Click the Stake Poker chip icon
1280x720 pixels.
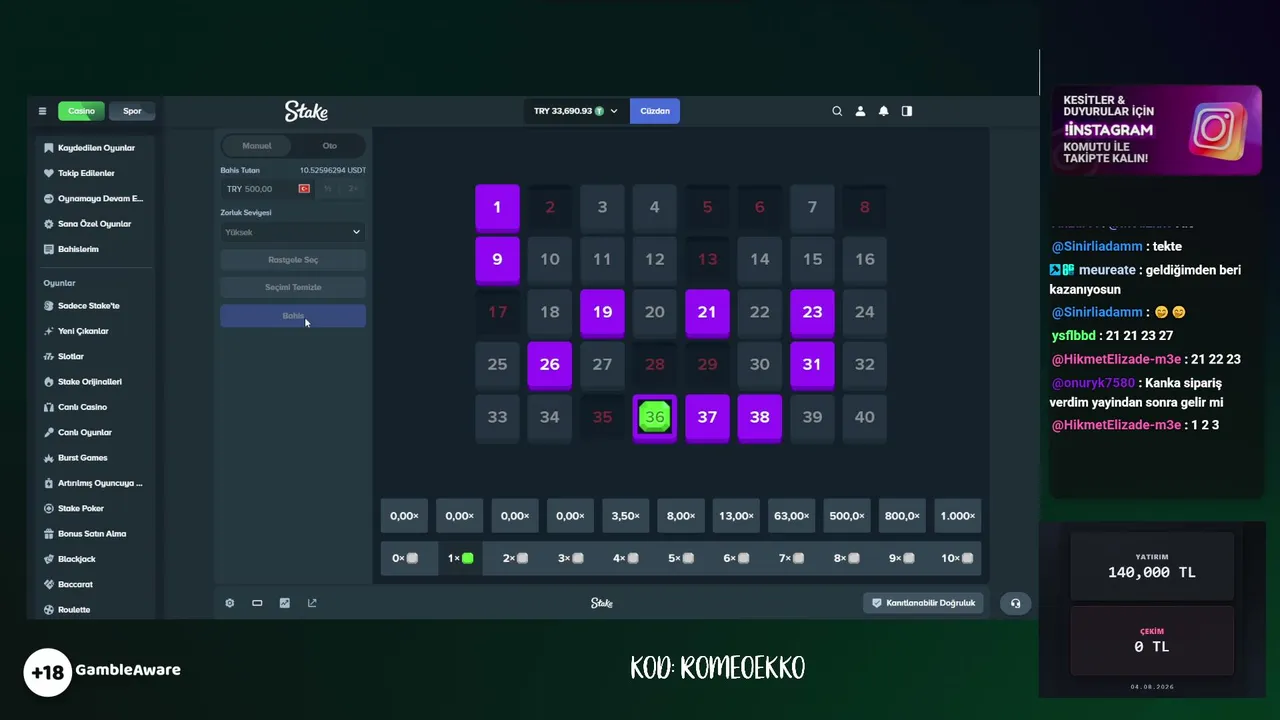tap(48, 508)
